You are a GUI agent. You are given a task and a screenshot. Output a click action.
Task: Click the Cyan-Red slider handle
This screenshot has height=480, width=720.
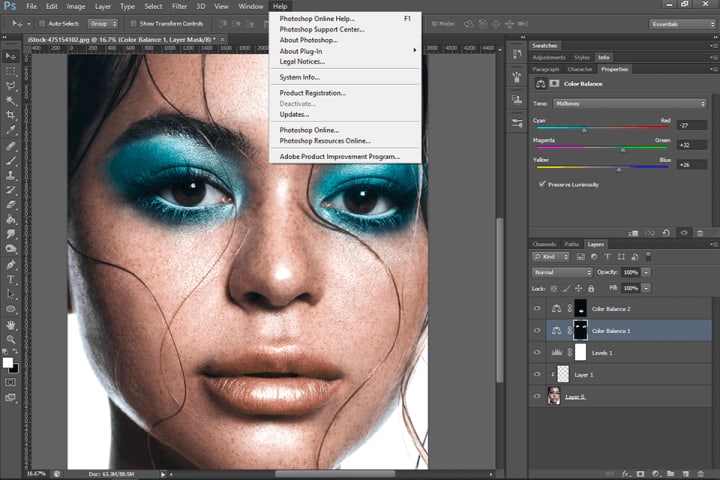click(x=584, y=130)
